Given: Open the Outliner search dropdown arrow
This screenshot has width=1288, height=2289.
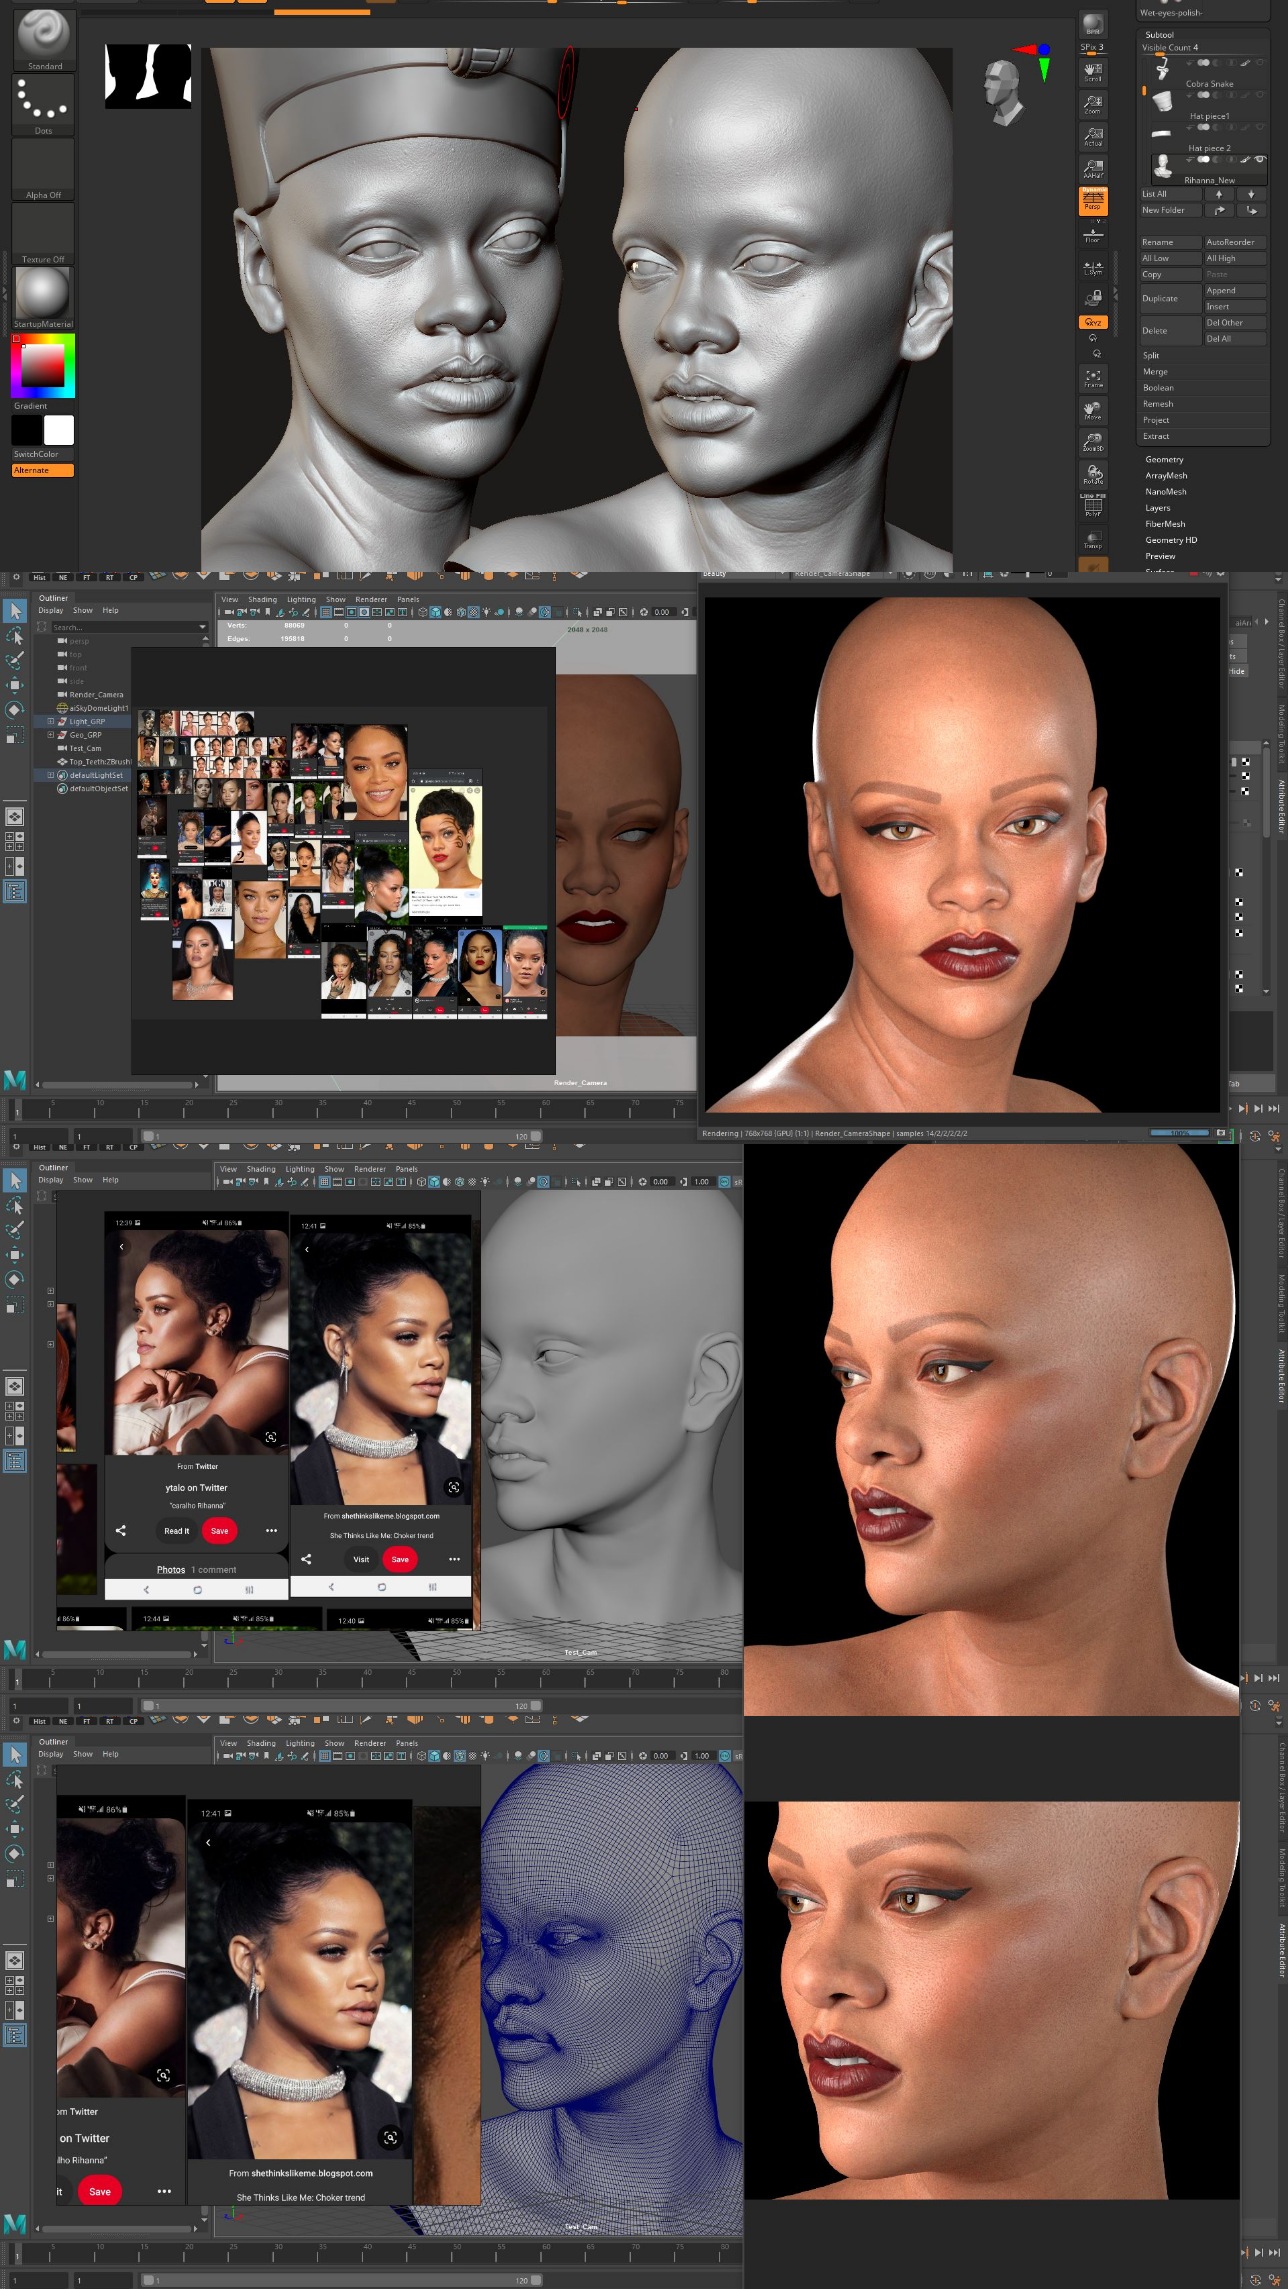Looking at the screenshot, I should [x=203, y=627].
